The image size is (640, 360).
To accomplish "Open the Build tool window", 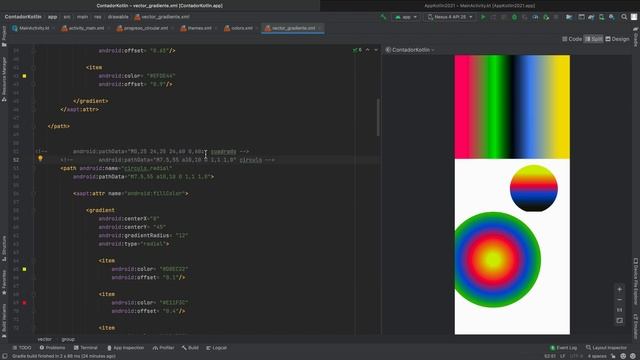I will [x=190, y=348].
